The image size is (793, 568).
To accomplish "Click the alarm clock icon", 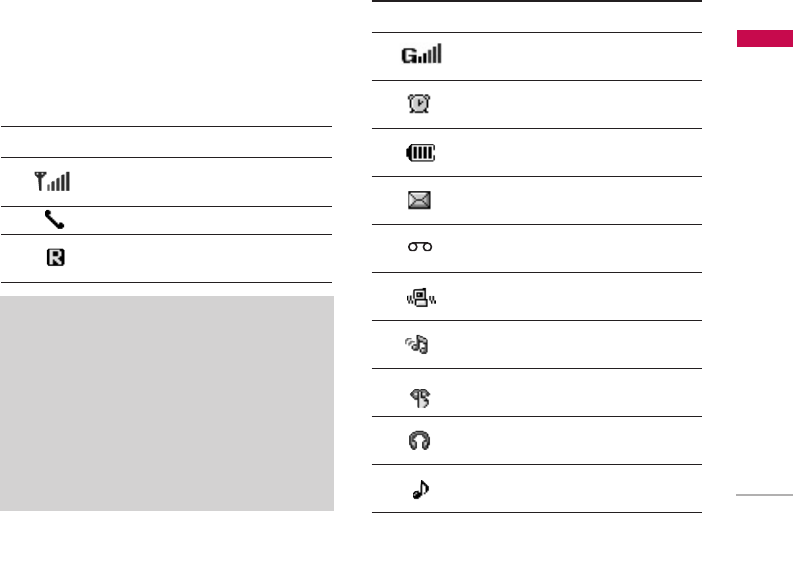I will (x=420, y=104).
